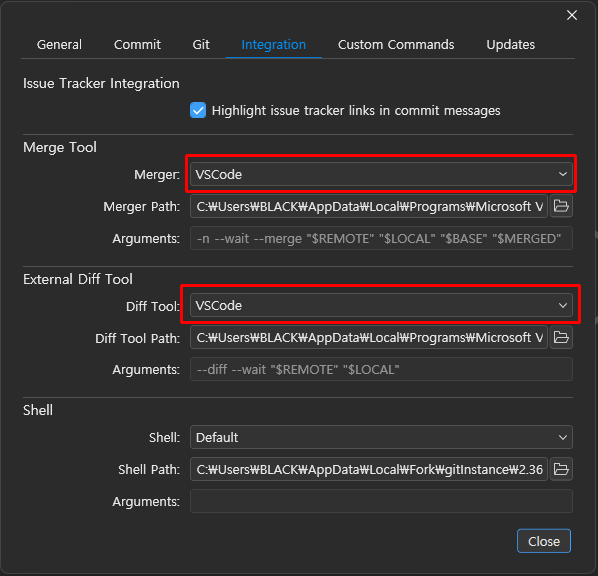The height and width of the screenshot is (576, 598).
Task: Toggle Highlight issue tracker links checkbox
Action: click(x=198, y=111)
